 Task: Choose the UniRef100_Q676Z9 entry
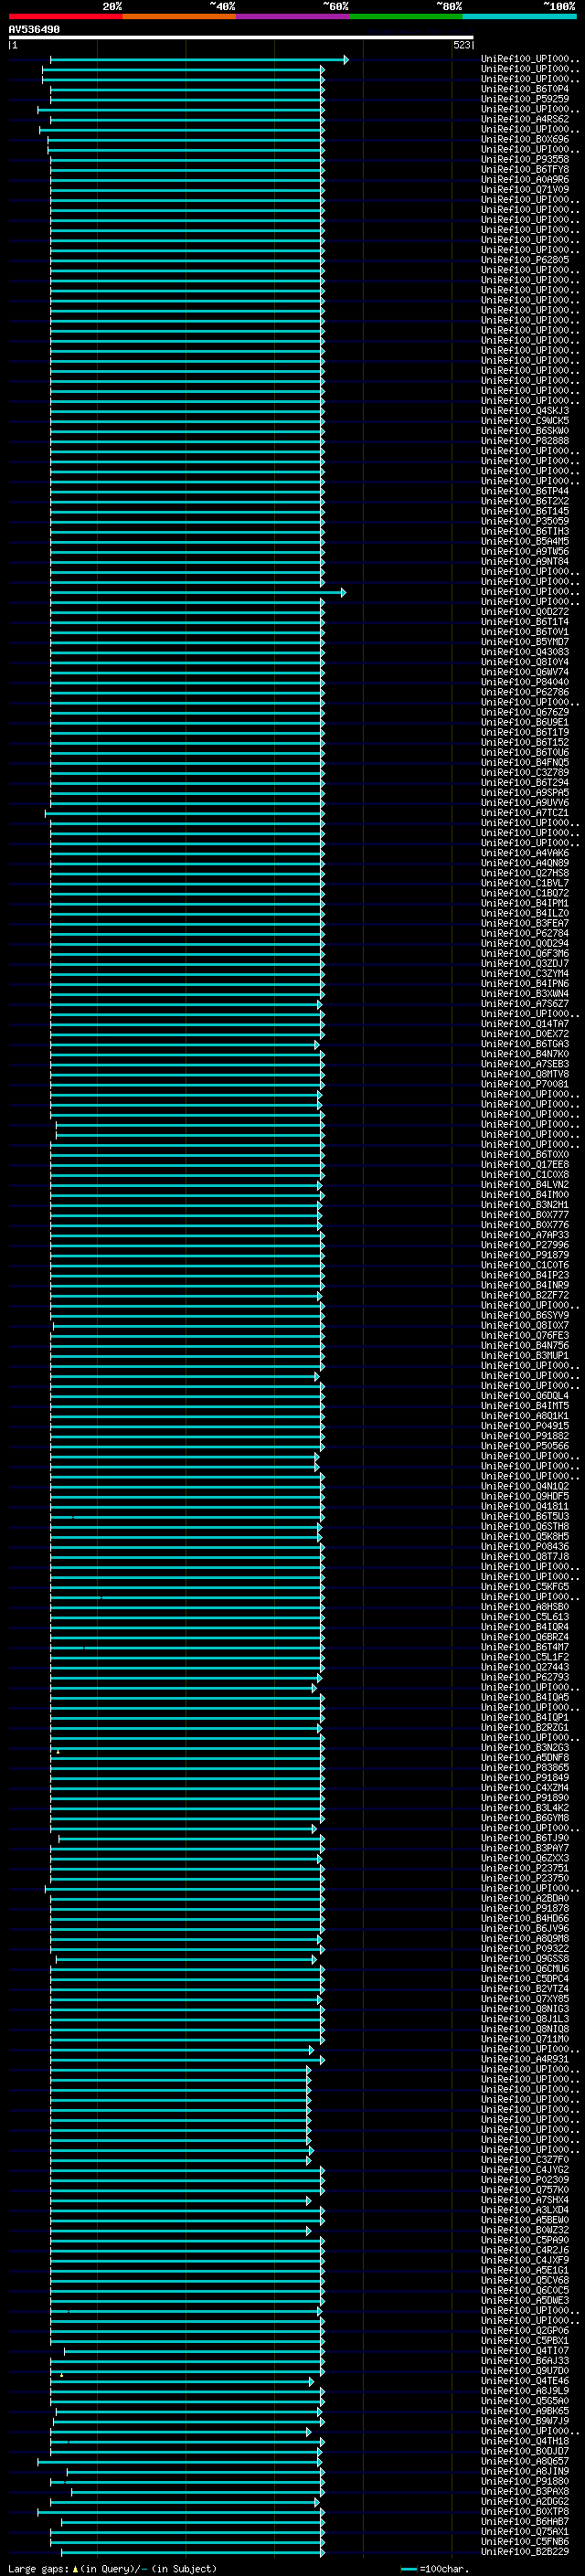[525, 712]
